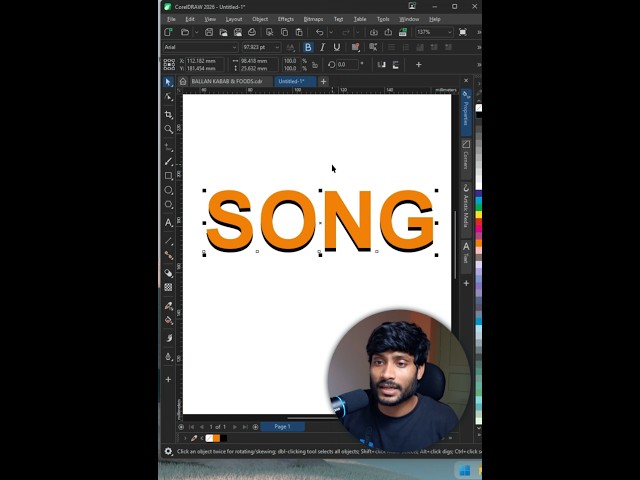Expand the hidden property bar items chevron
640x480 pixels.
click(x=479, y=64)
